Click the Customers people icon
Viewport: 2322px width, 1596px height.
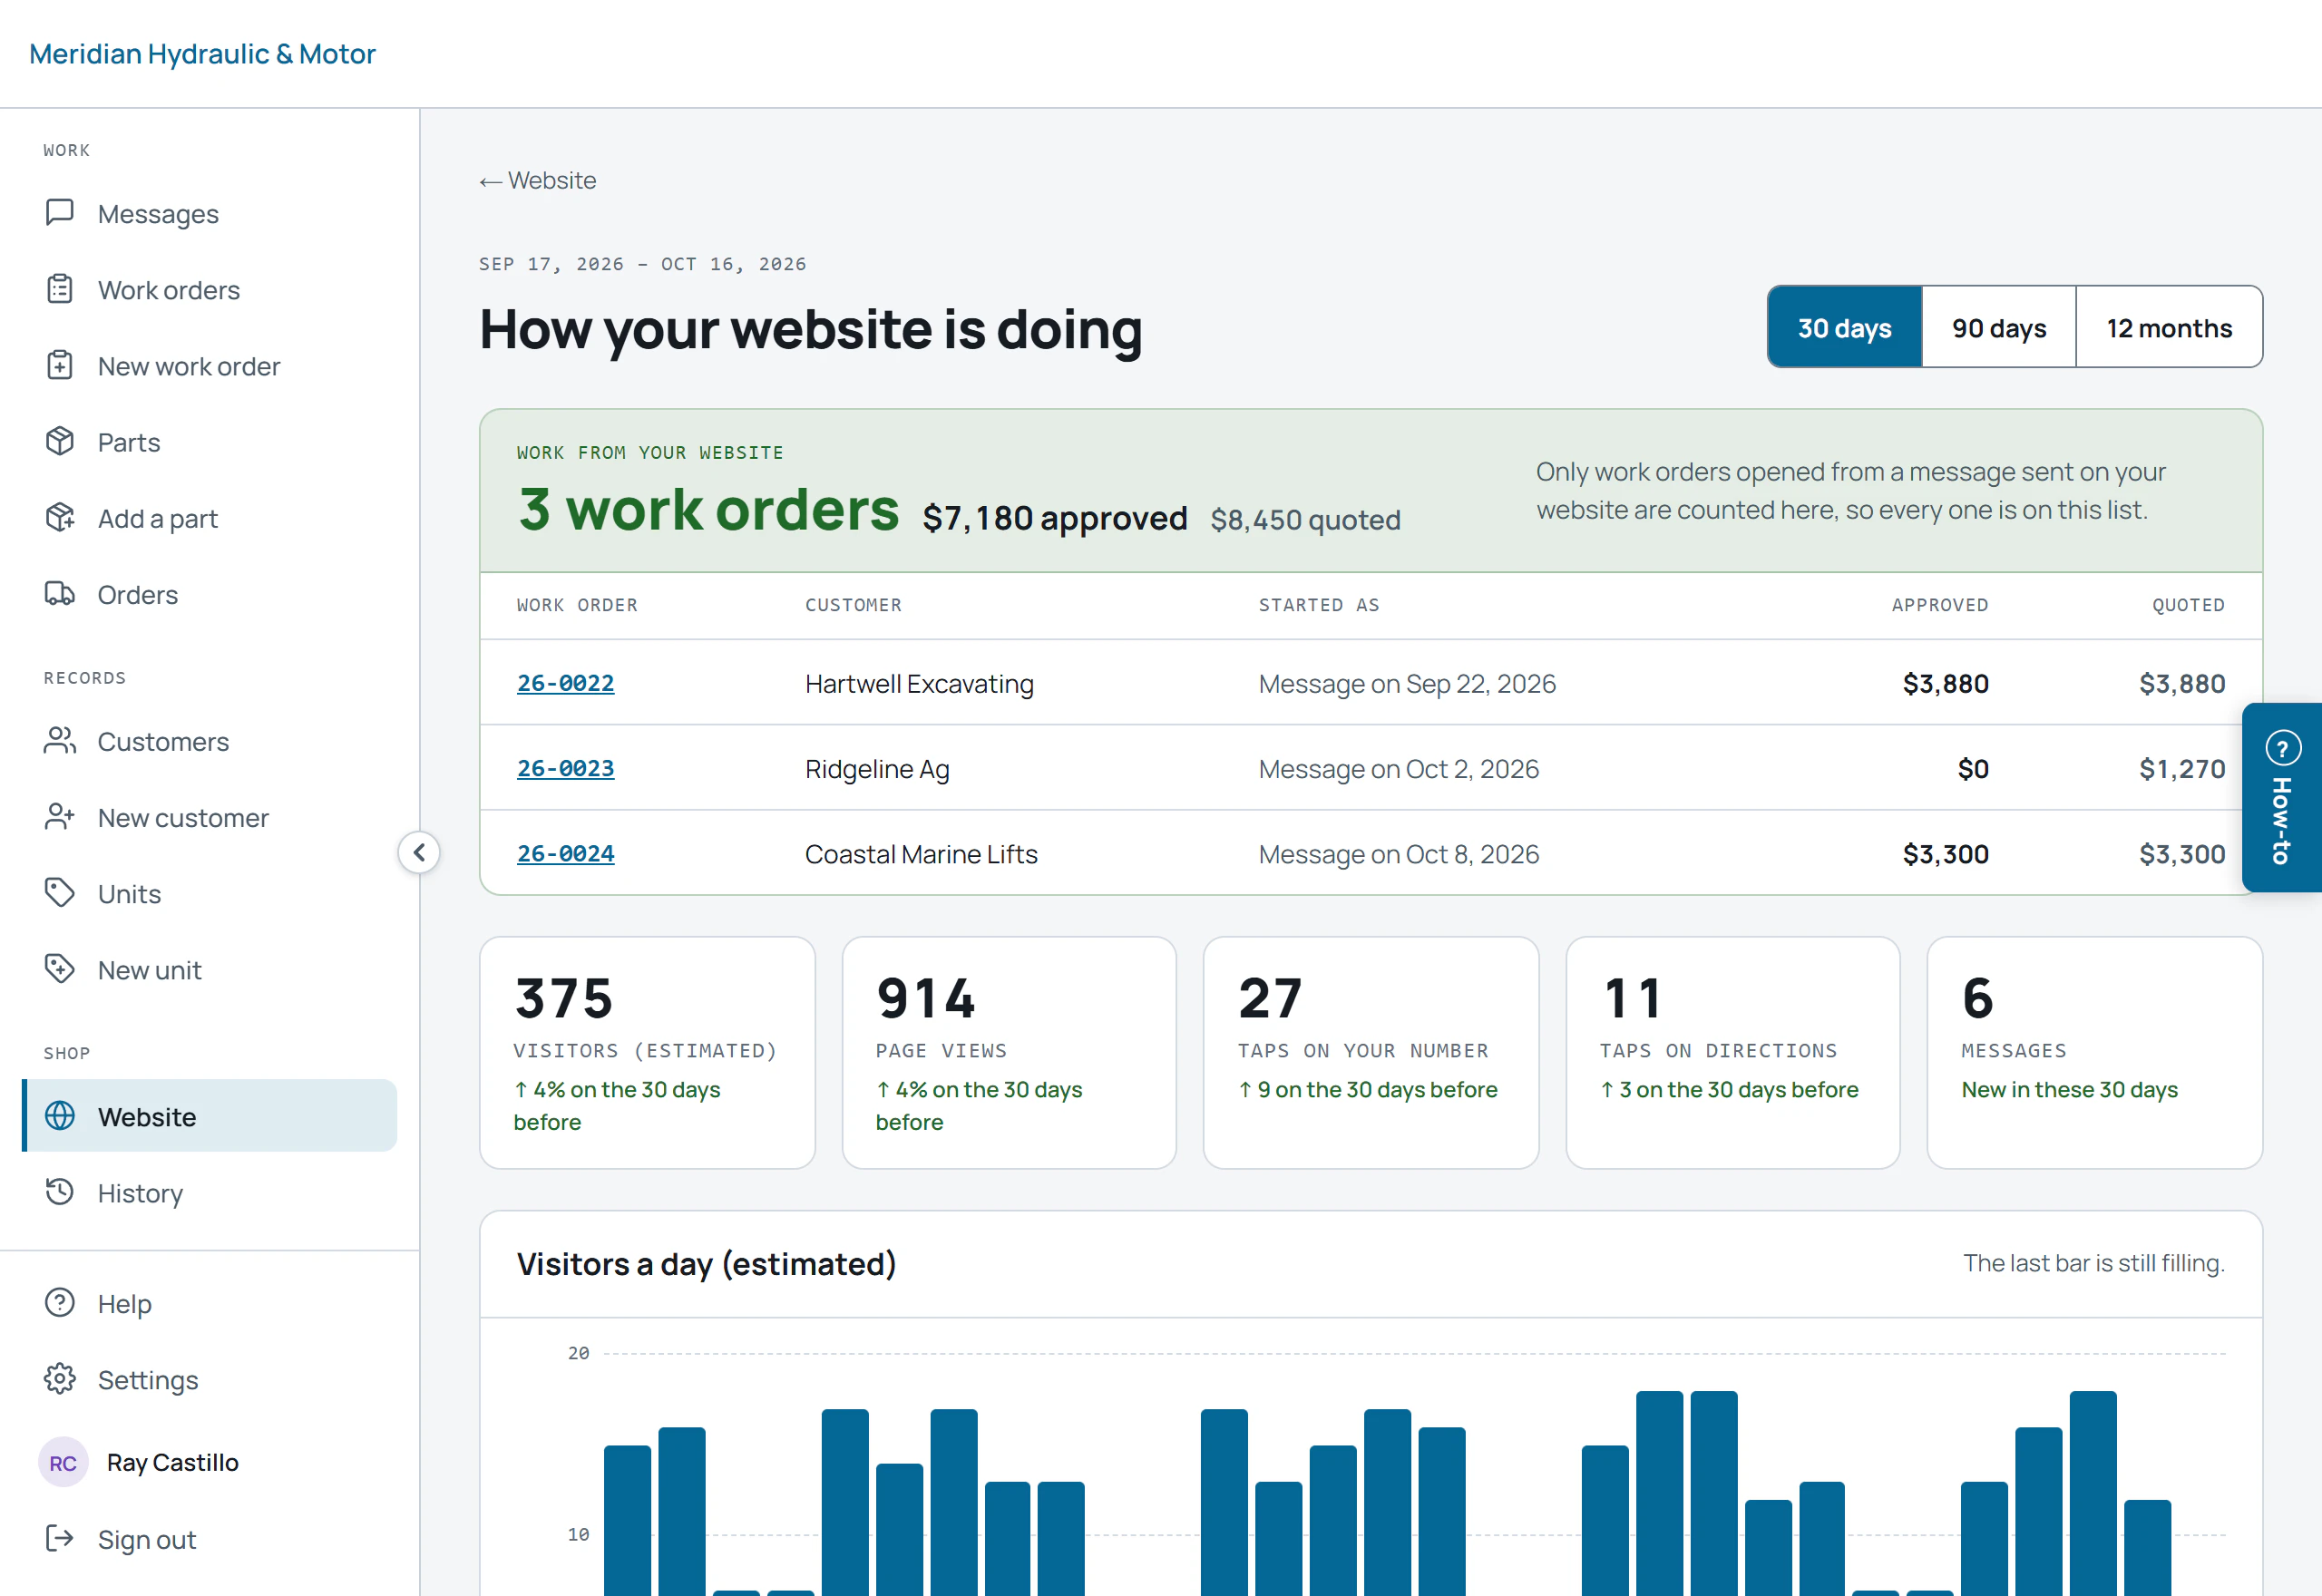pyautogui.click(x=60, y=741)
